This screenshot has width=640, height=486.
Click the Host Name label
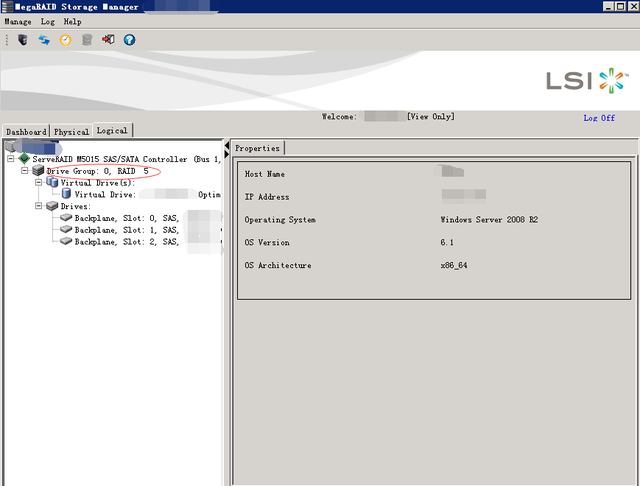[264, 174]
